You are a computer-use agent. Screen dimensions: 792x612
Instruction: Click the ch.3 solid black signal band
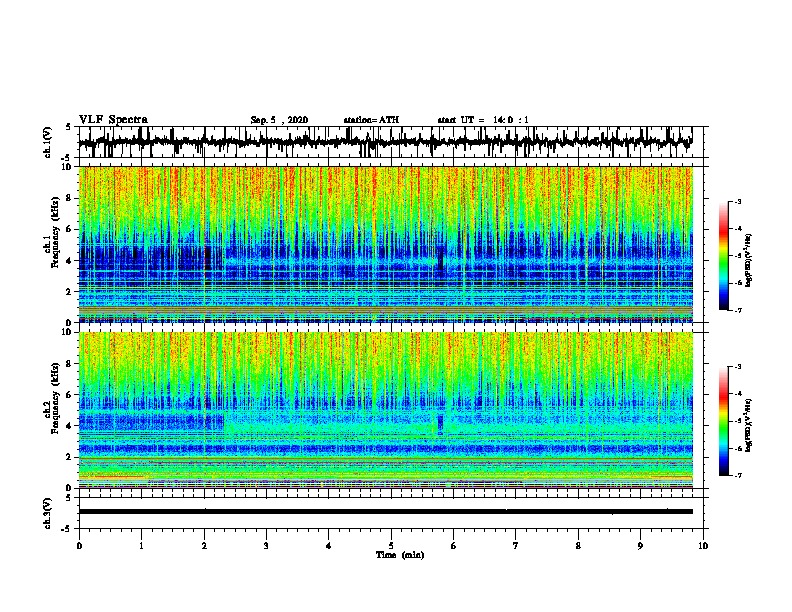click(x=386, y=512)
